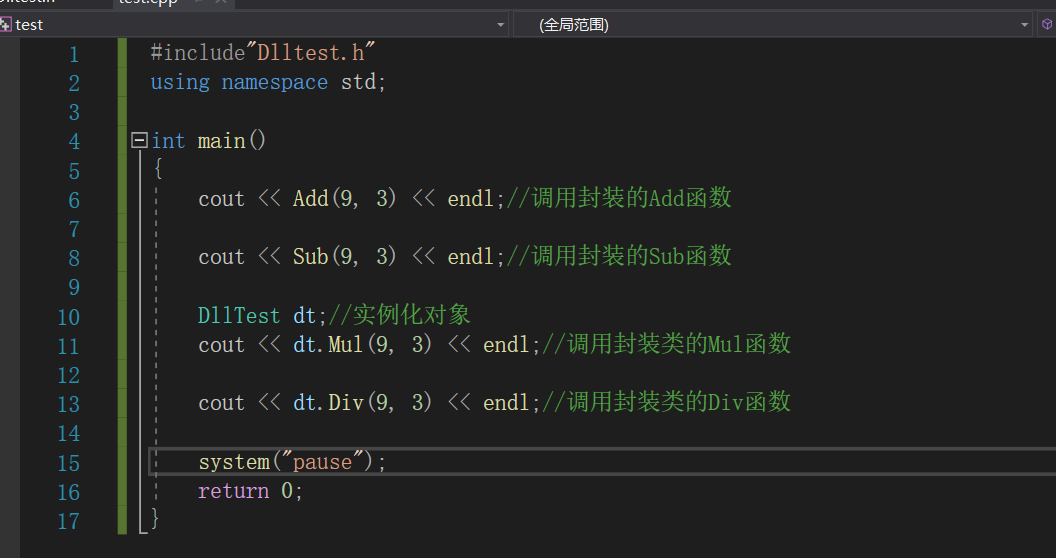Collapse the main() function outline block
The image size is (1056, 558).
(x=140, y=141)
